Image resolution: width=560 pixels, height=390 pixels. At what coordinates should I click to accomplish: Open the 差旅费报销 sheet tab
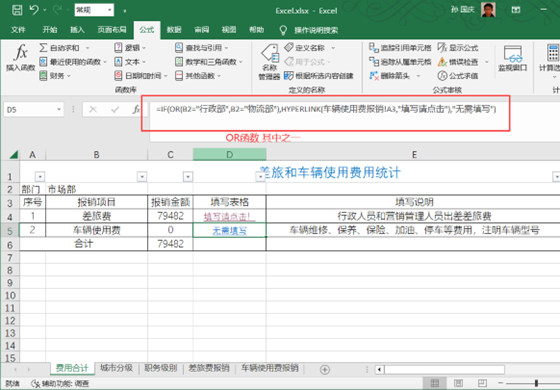[x=209, y=368]
